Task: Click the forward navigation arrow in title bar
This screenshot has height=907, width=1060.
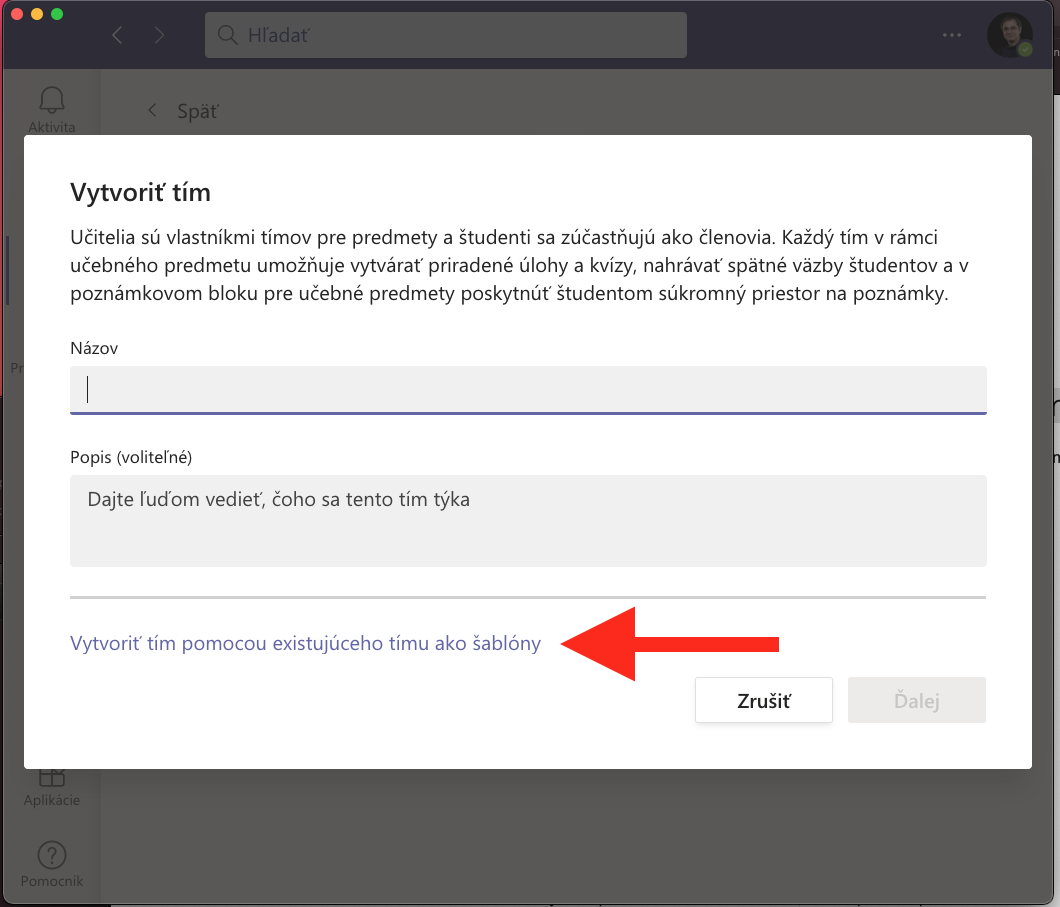Action: click(159, 36)
